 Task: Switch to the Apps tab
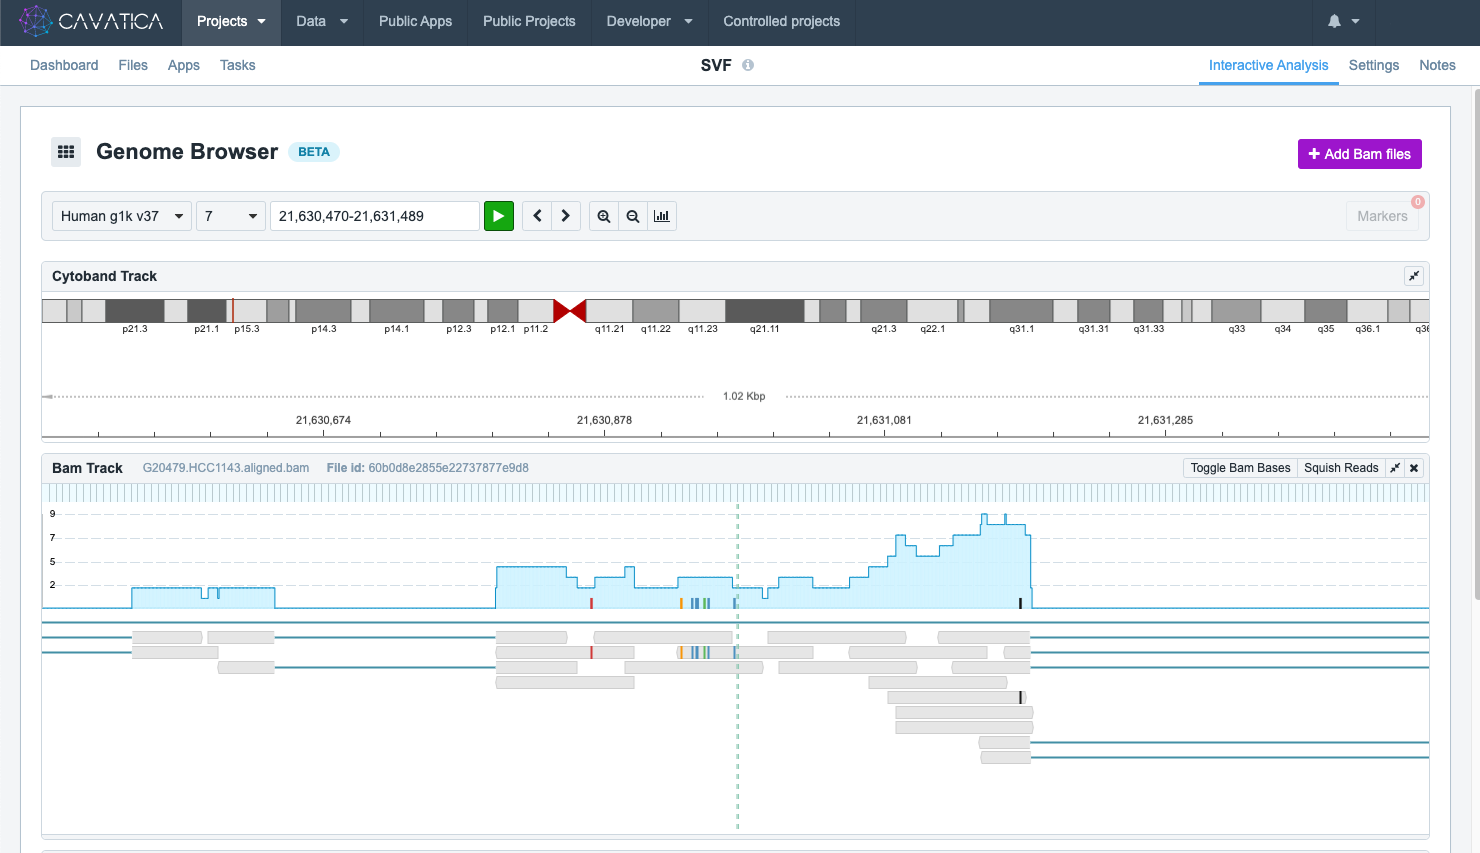pyautogui.click(x=184, y=65)
